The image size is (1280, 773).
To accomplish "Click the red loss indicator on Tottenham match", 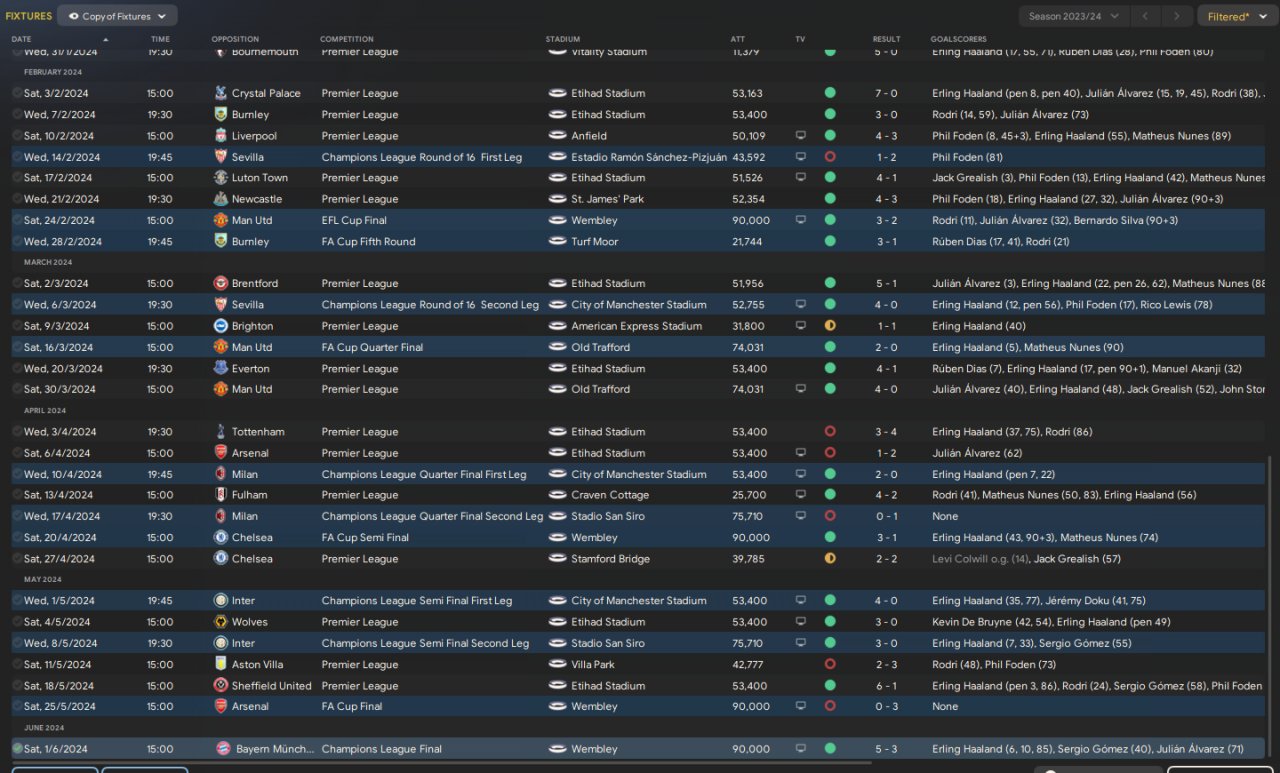I will [x=830, y=432].
